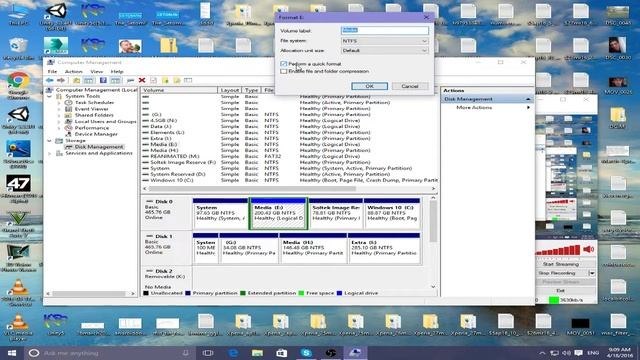
Task: Select Soltek Image Reserve (F:) volume row
Action: (x=289, y=162)
